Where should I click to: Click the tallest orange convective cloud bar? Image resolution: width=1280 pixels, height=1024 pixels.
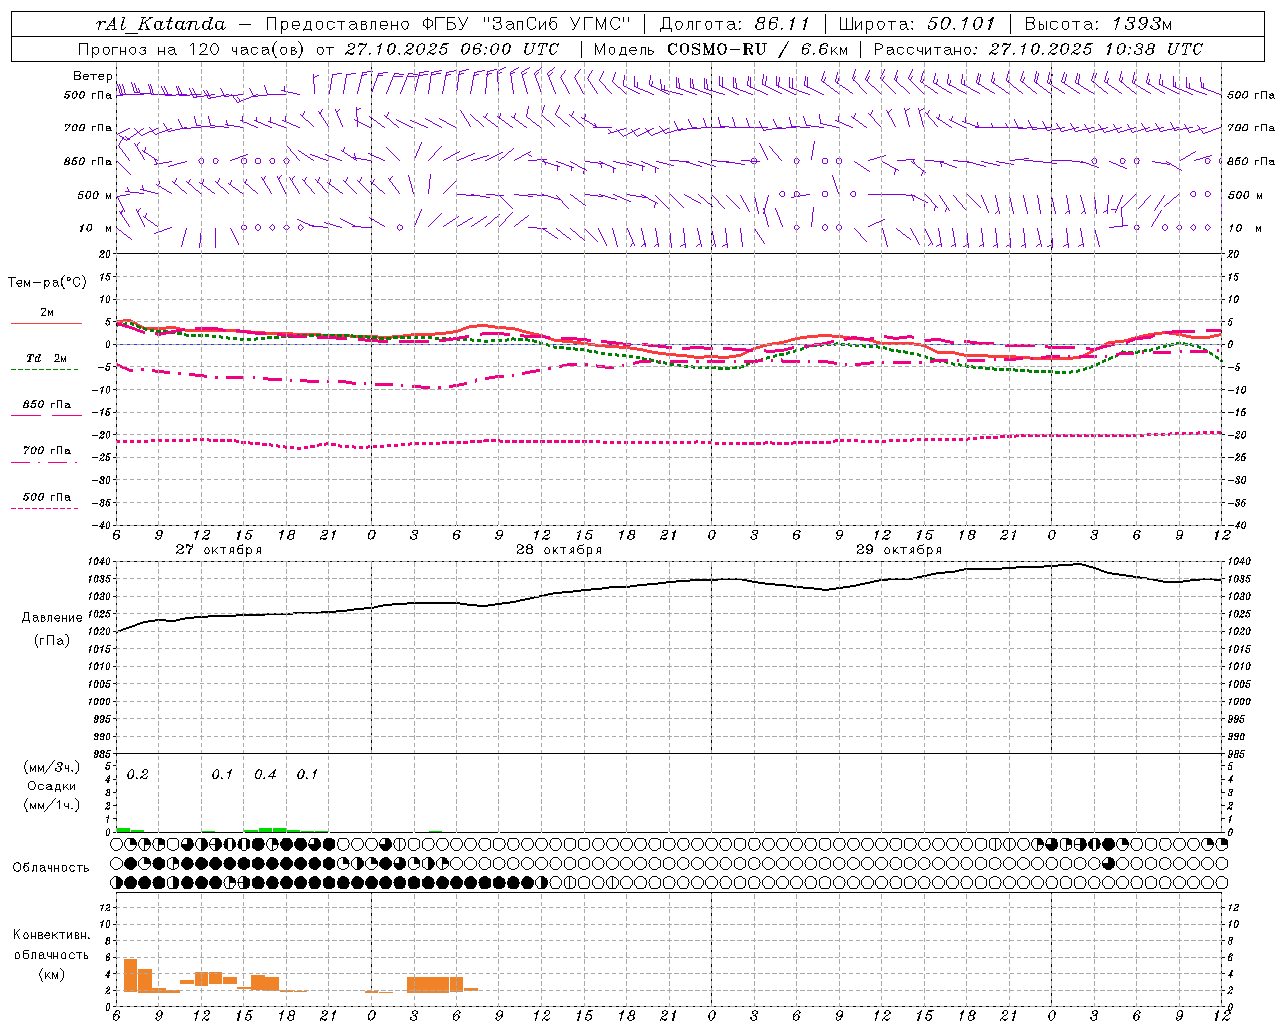tap(130, 975)
